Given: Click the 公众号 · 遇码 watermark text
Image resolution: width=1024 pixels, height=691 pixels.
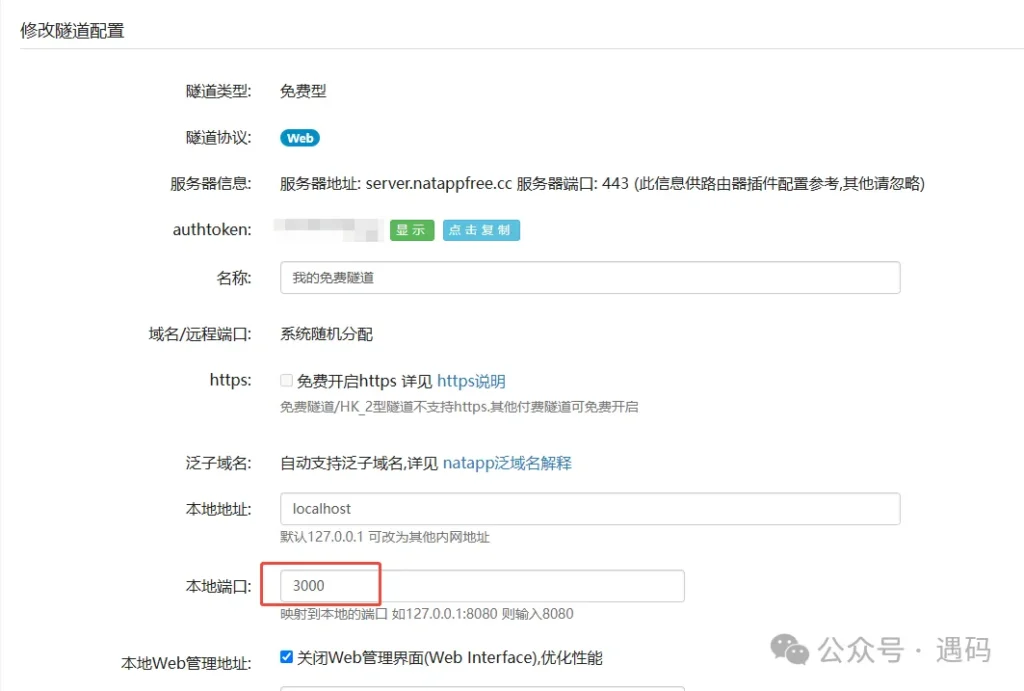Looking at the screenshot, I should pos(905,651).
